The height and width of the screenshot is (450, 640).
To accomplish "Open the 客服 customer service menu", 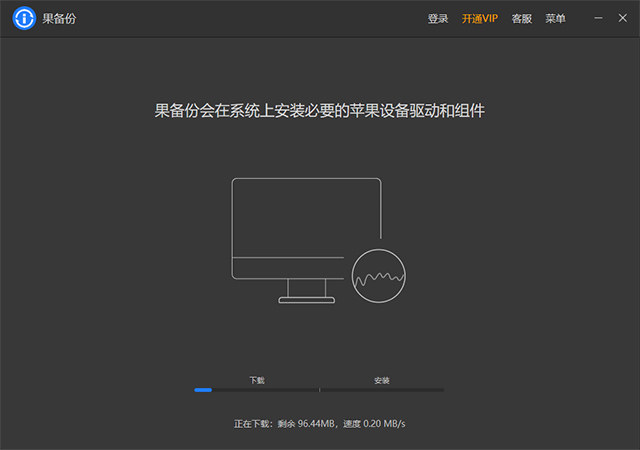I will click(x=522, y=19).
